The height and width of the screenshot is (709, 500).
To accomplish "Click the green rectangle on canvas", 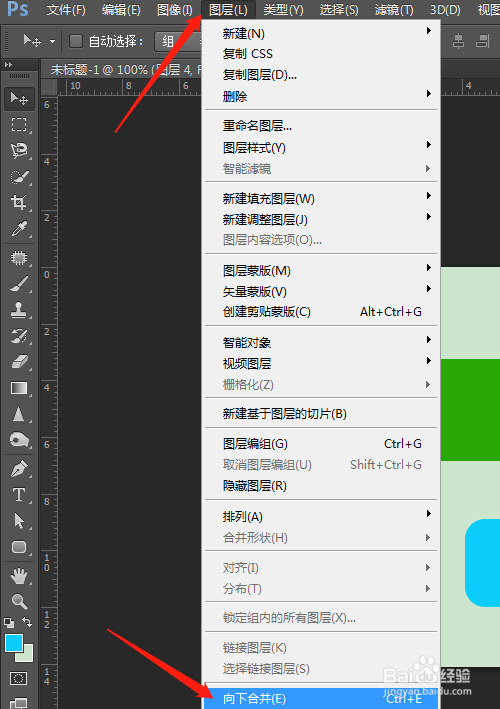I will pos(470,410).
